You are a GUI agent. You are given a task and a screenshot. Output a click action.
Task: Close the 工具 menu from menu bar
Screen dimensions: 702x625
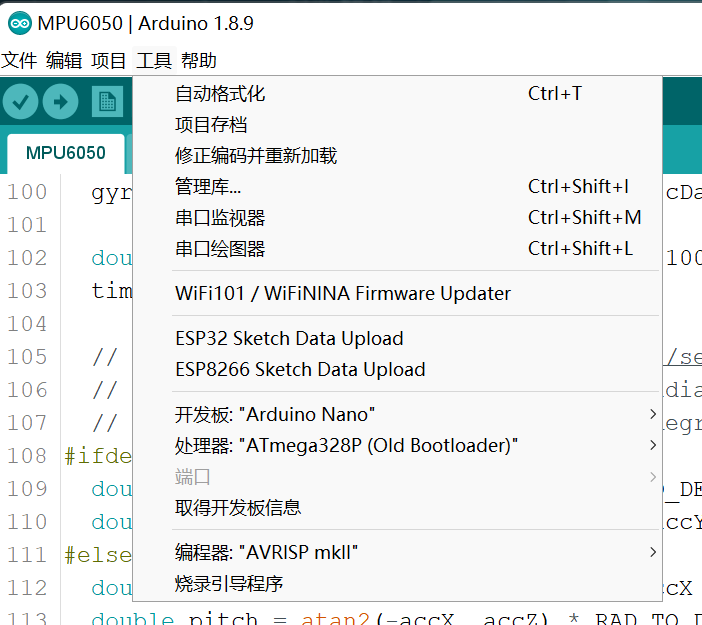pyautogui.click(x=154, y=60)
